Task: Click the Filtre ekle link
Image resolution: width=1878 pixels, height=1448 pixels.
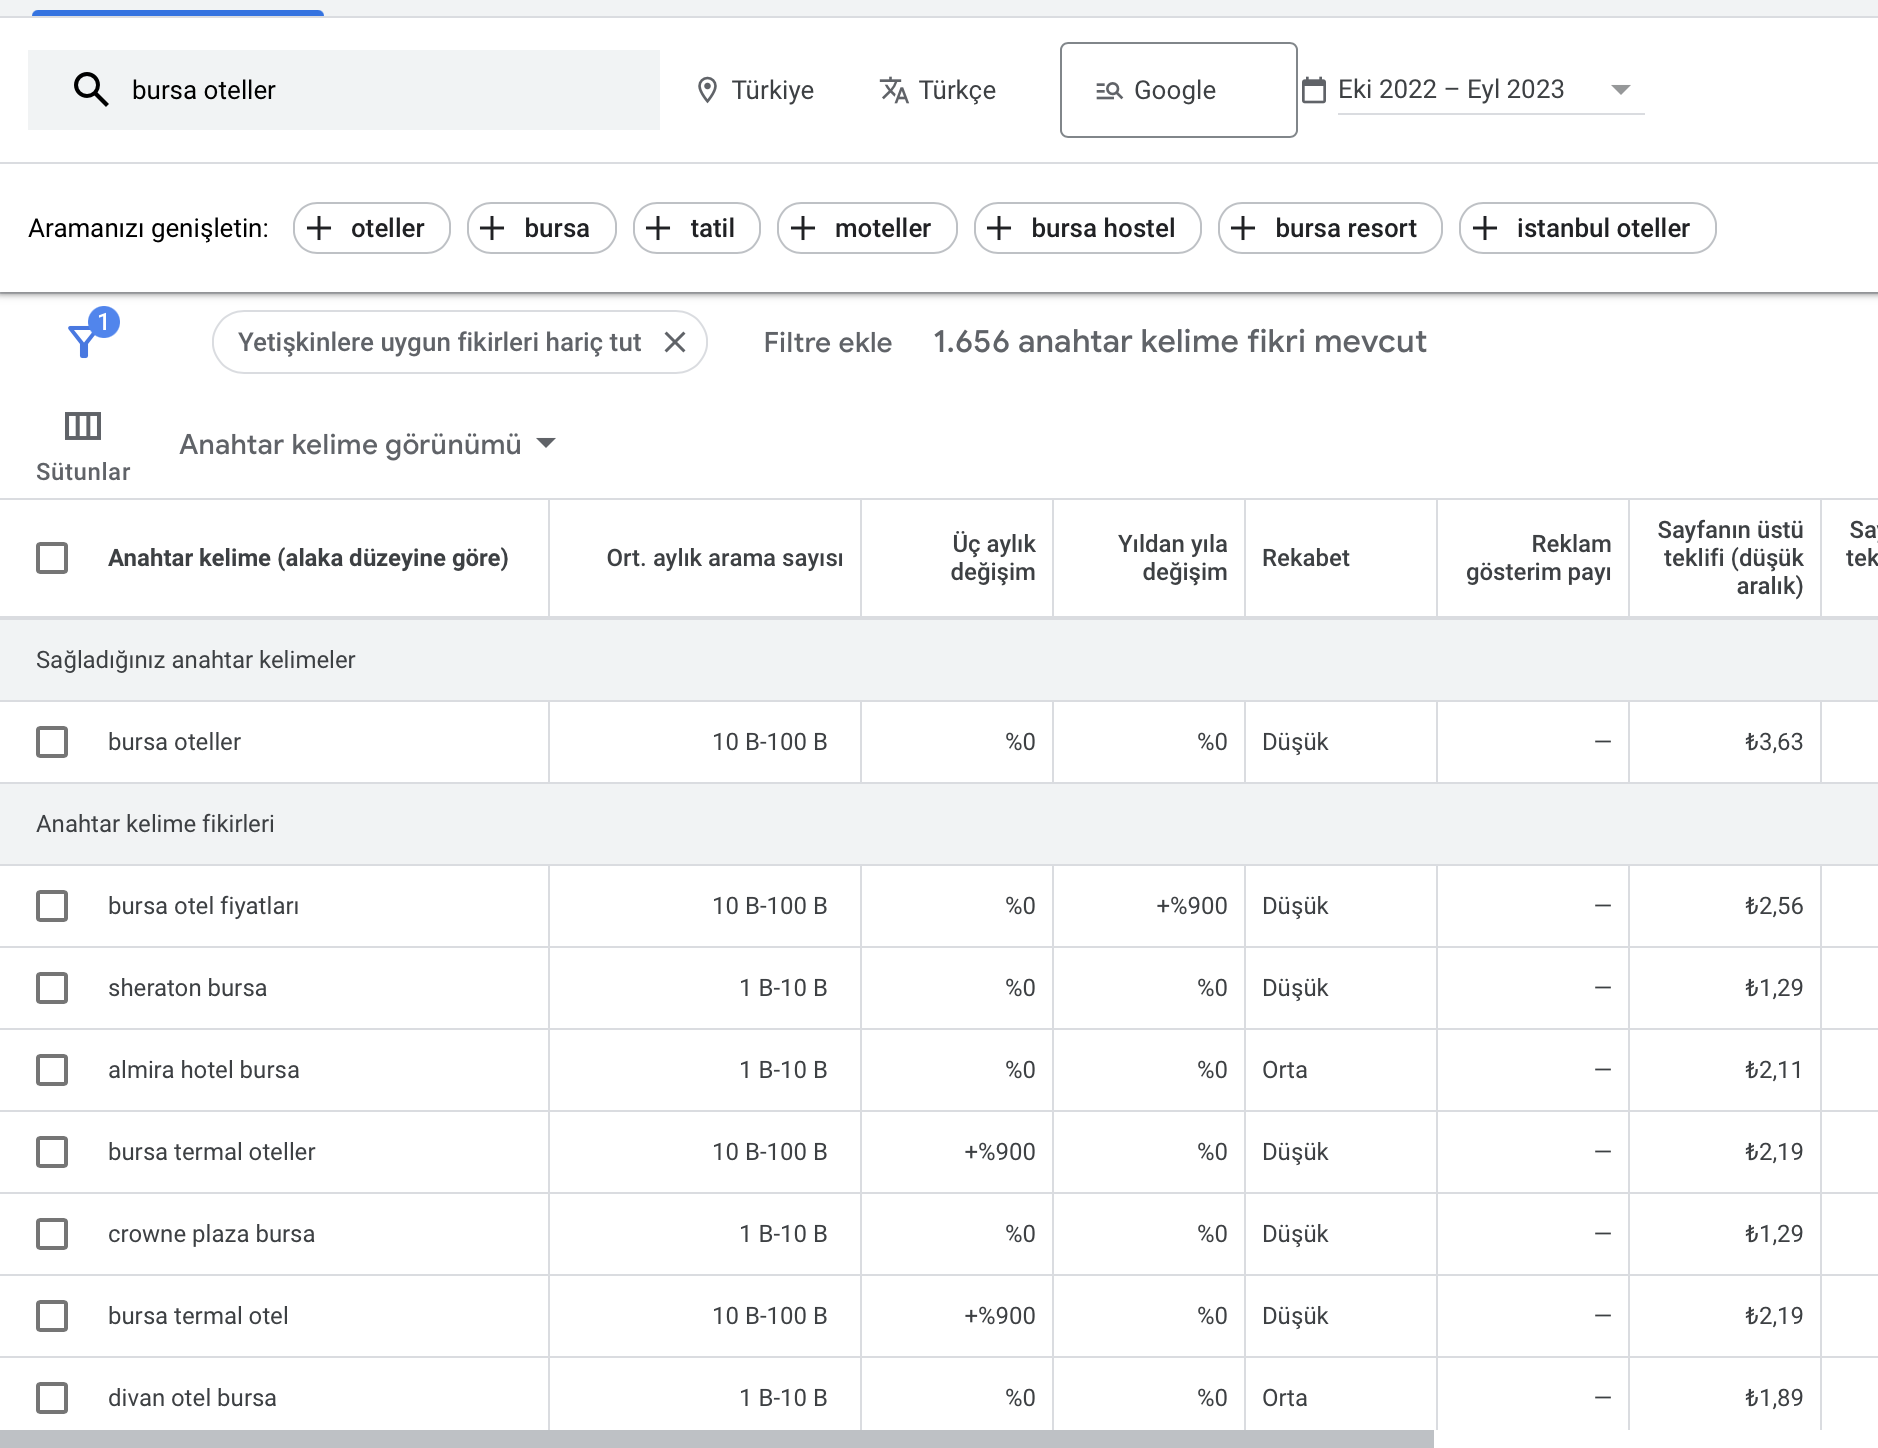Action: [x=828, y=342]
